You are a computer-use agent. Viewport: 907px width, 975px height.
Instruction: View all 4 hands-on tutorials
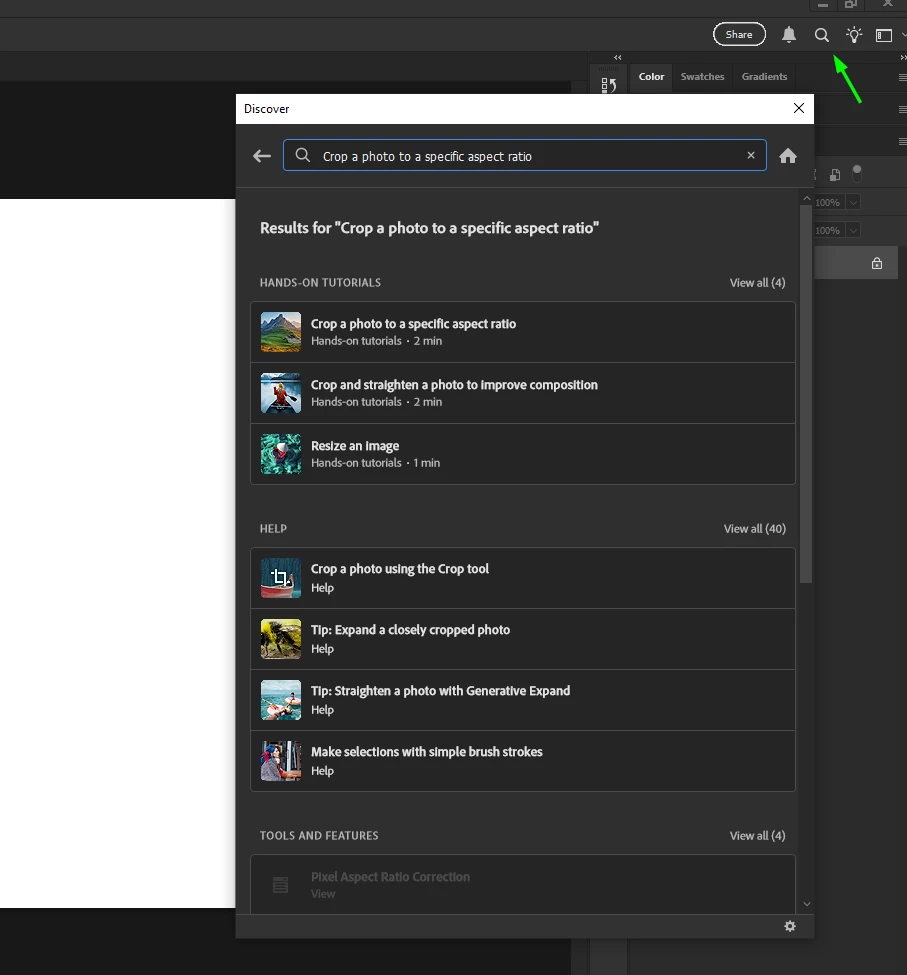[757, 282]
